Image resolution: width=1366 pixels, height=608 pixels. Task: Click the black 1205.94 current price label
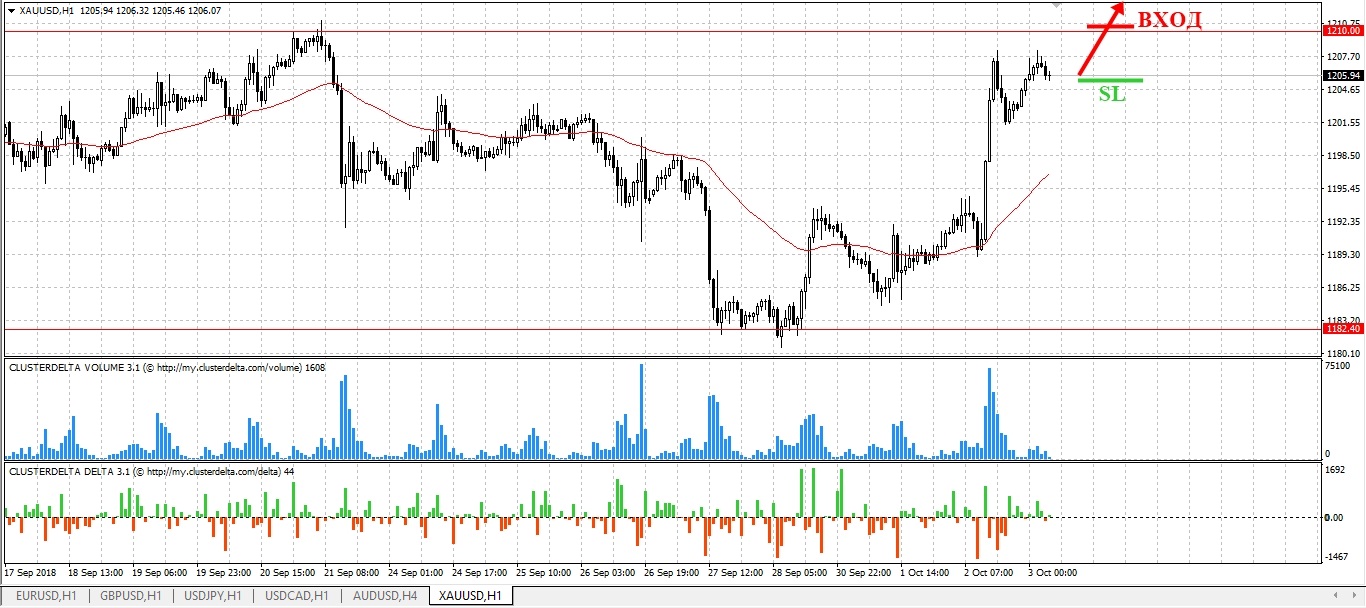(1342, 76)
